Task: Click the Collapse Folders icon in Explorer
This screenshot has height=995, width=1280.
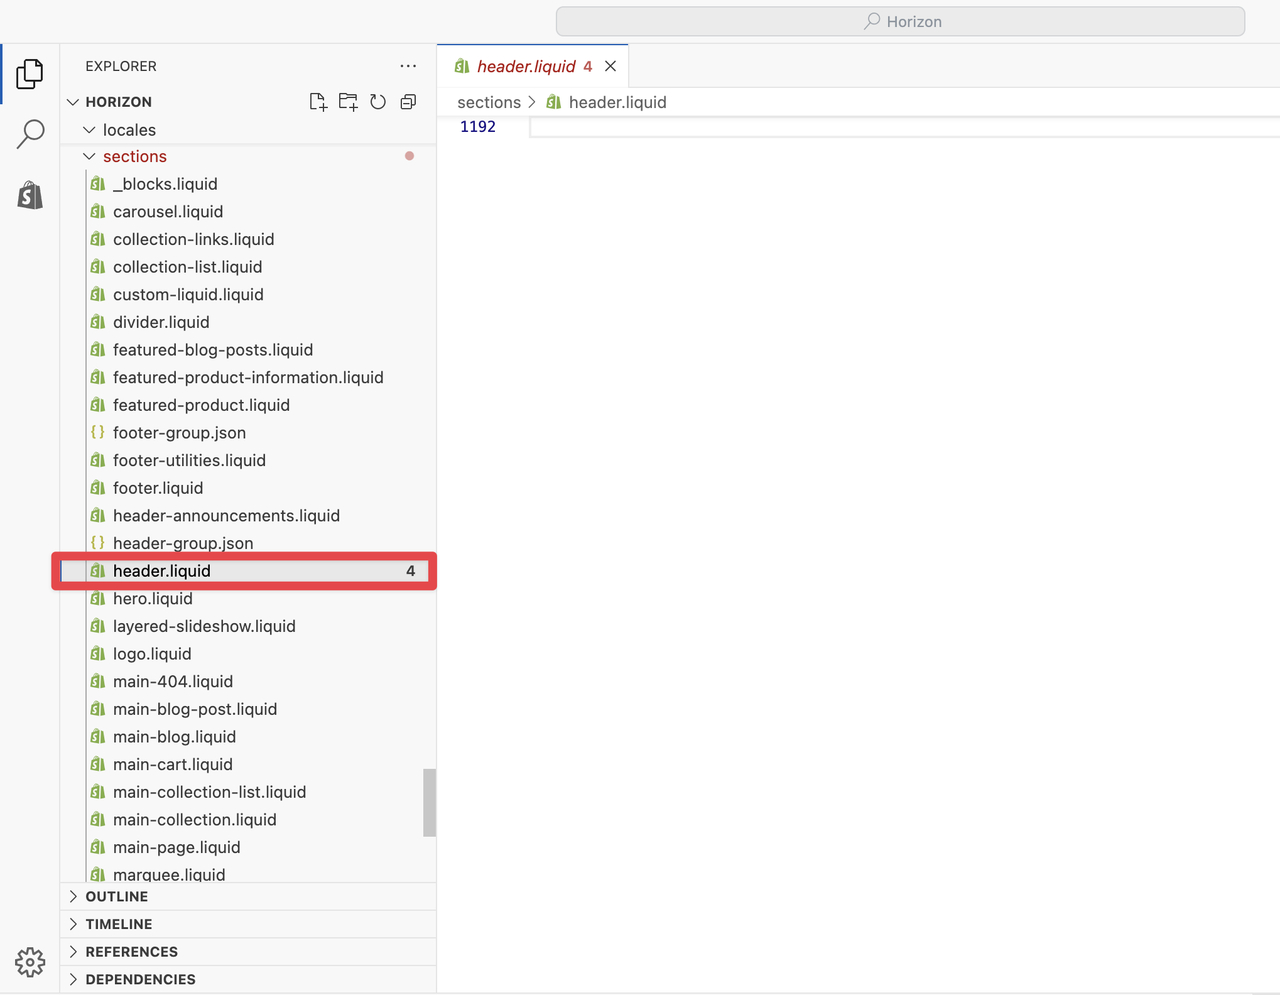Action: tap(407, 101)
